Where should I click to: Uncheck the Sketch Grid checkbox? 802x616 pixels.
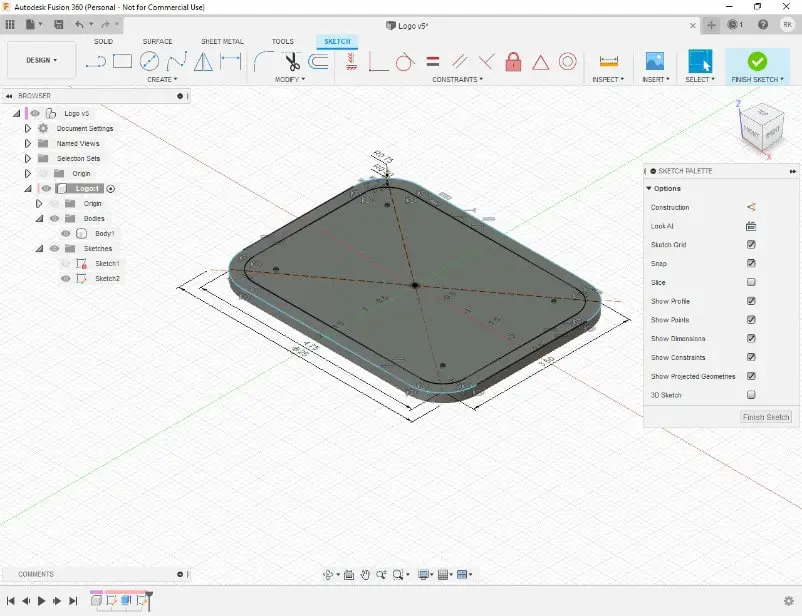[x=751, y=245]
